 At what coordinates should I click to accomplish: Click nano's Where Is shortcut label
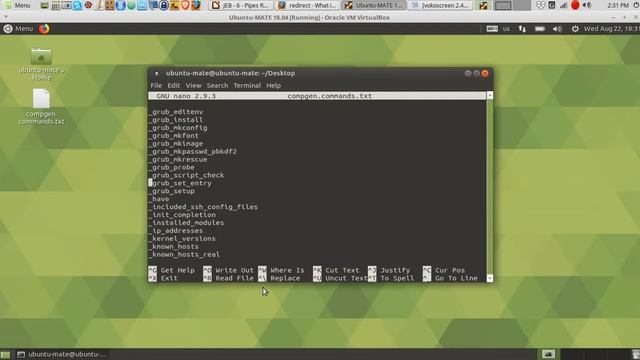287,270
